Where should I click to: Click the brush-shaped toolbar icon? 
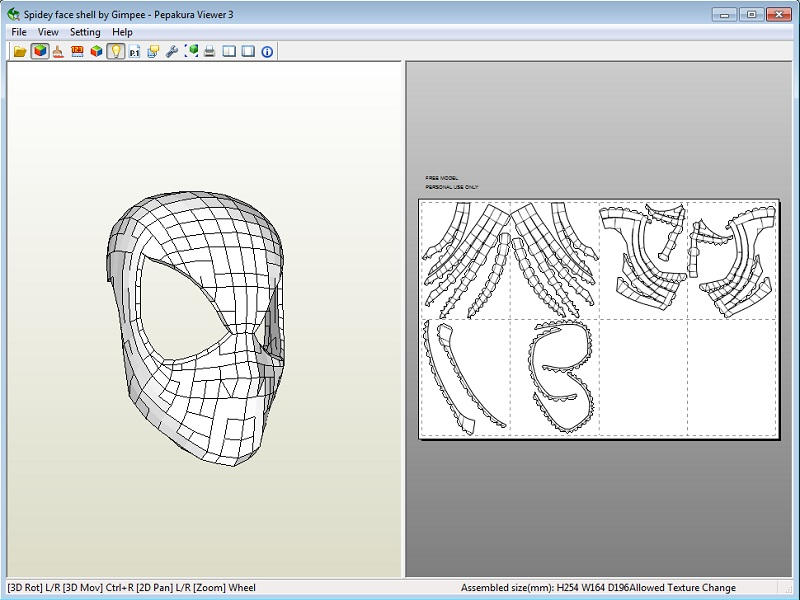coord(59,51)
